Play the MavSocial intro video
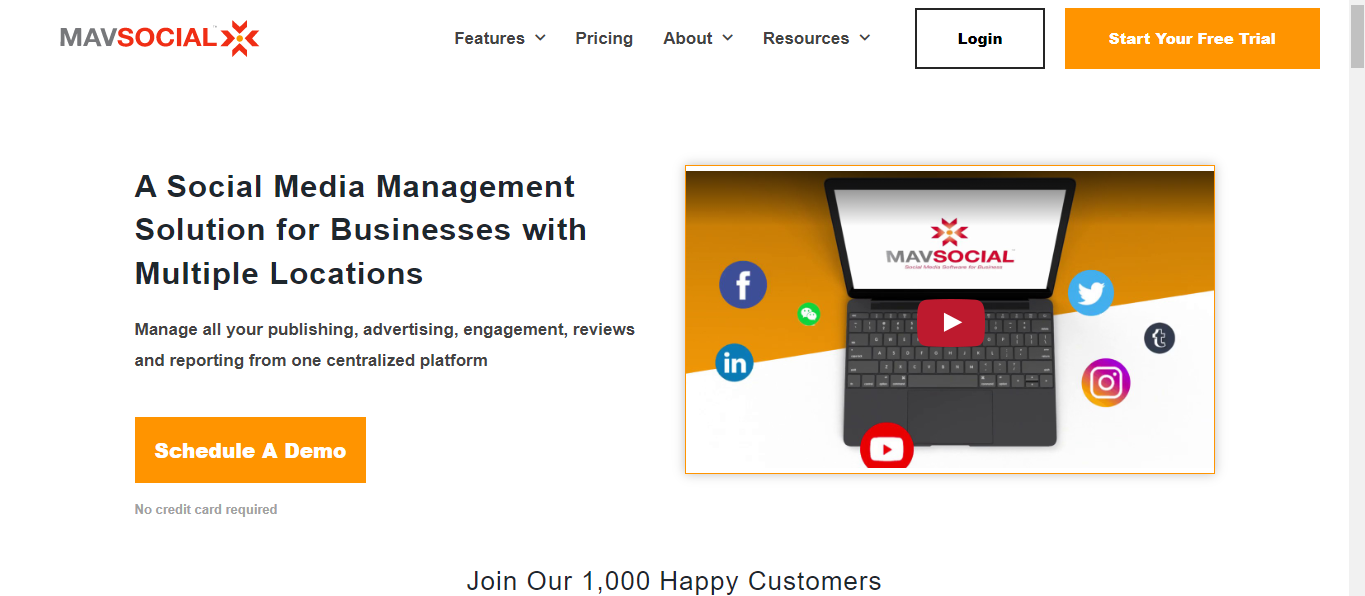This screenshot has width=1365, height=596. 950,322
